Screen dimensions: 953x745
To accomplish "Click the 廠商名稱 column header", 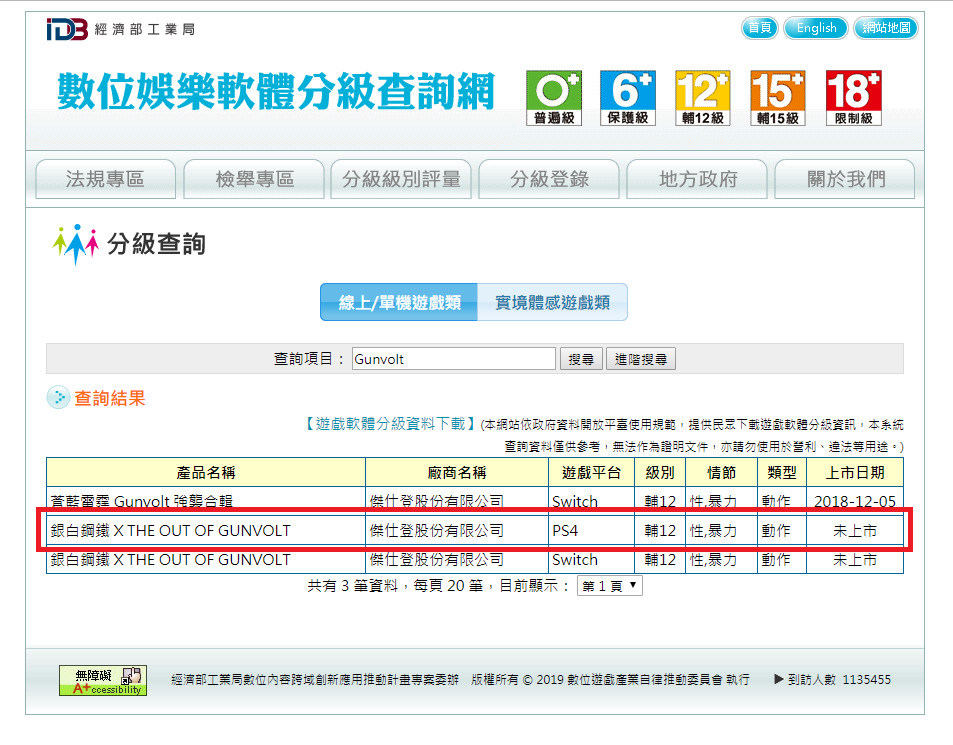I will click(457, 472).
